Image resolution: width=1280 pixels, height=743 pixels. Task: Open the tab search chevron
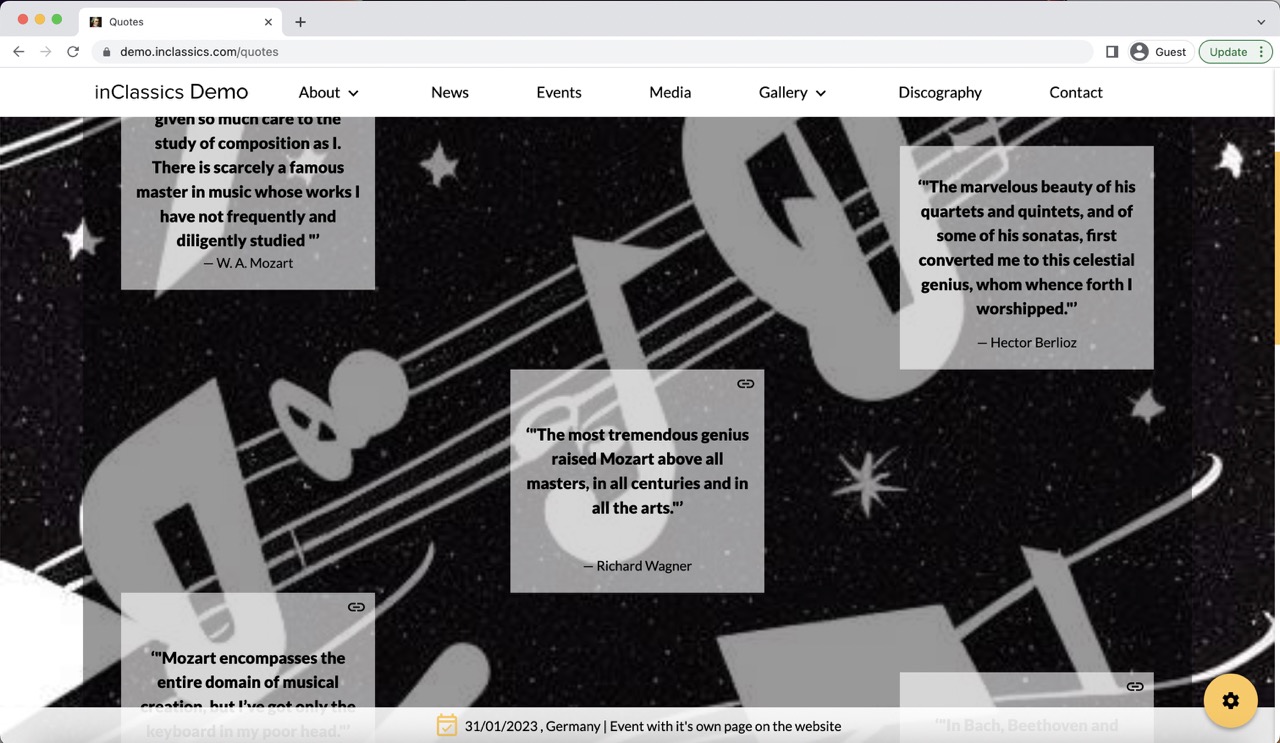1260,22
